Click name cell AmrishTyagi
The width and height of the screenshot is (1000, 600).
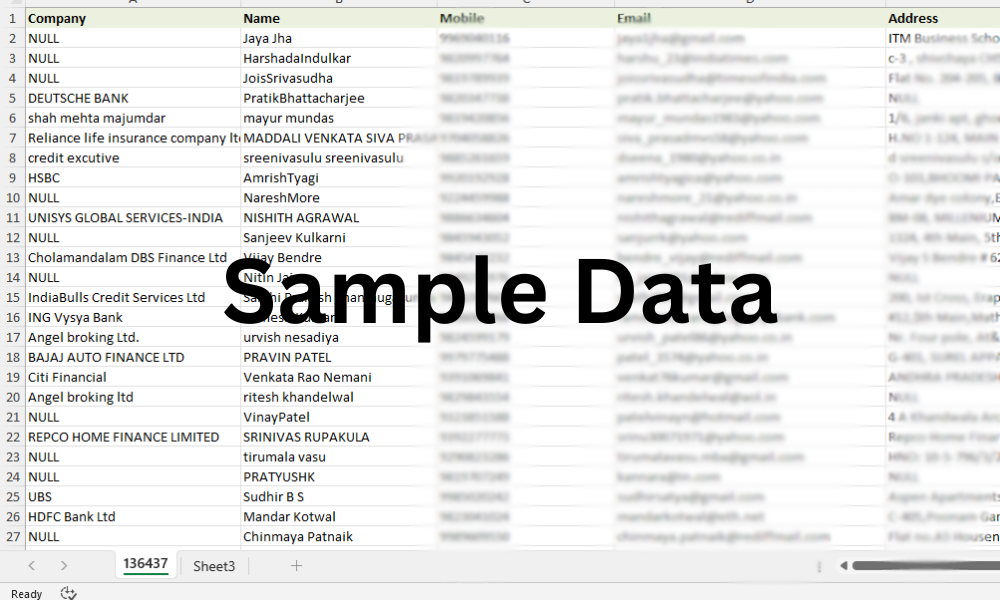(x=339, y=178)
